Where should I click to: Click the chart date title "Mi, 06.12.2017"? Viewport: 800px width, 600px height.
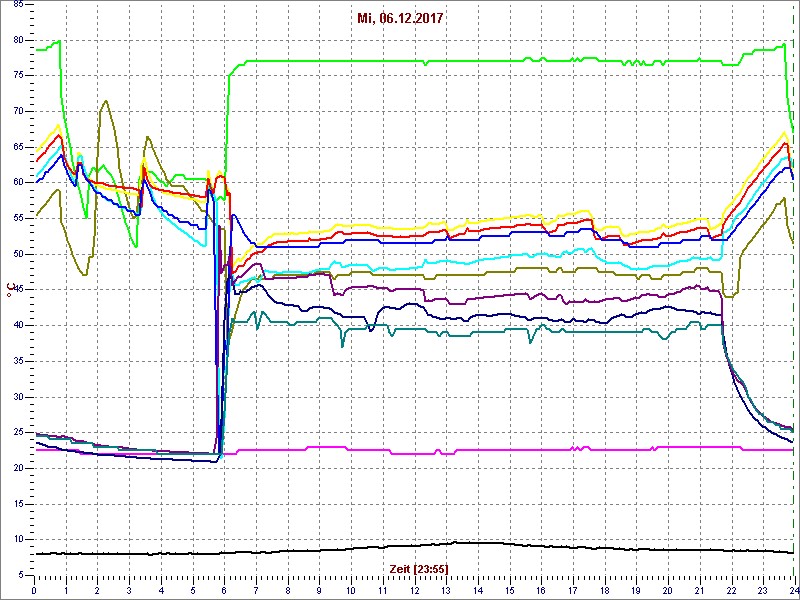(399, 19)
